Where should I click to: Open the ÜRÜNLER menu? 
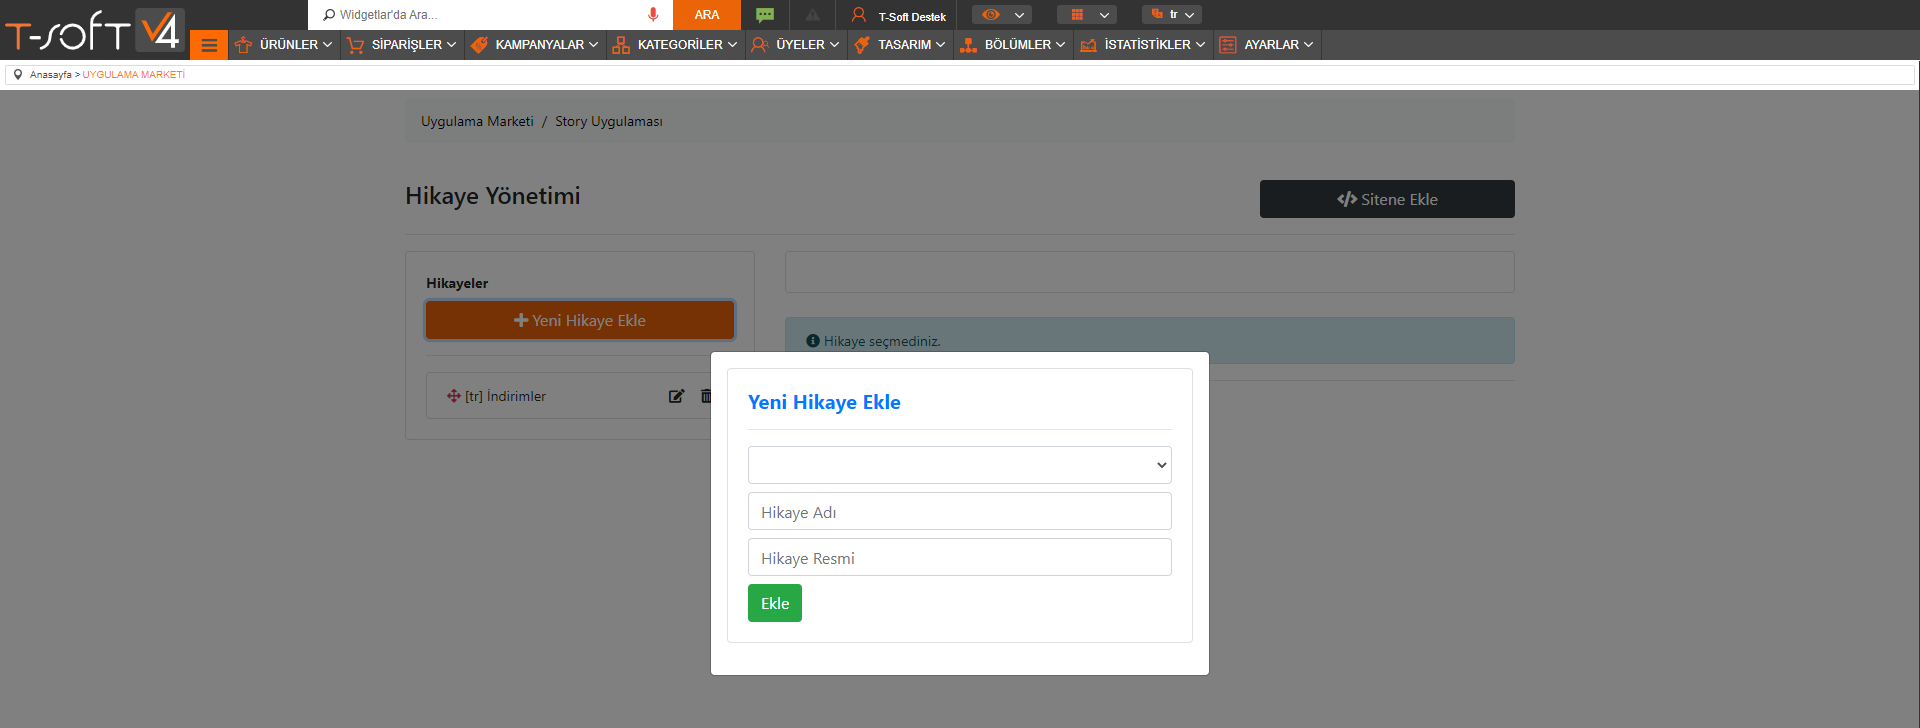click(284, 45)
